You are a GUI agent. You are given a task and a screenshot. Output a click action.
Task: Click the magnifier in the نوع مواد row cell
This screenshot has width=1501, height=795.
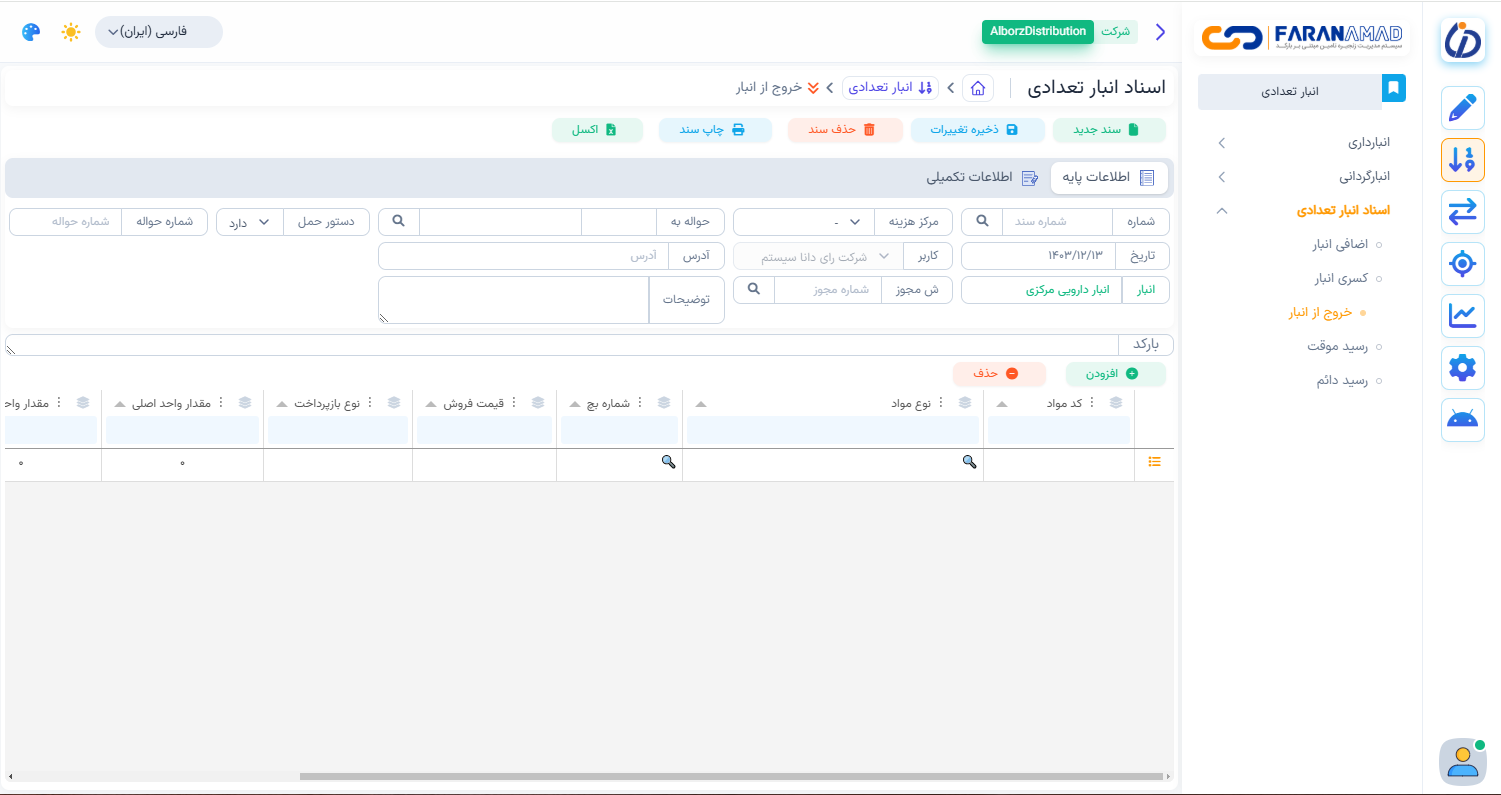click(x=969, y=462)
